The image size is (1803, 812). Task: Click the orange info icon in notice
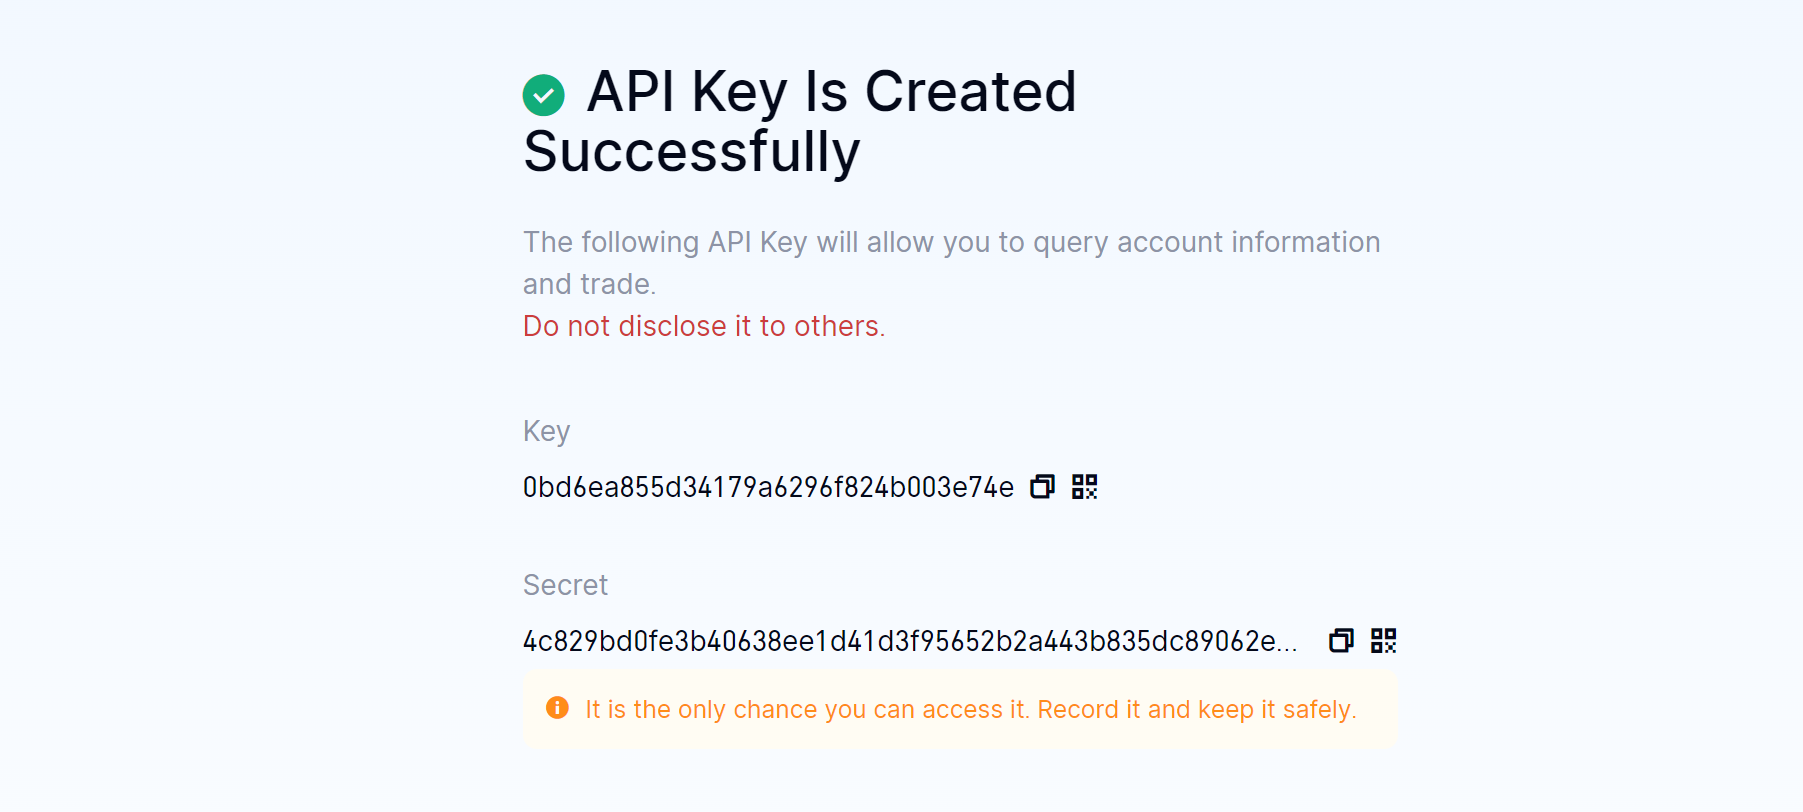[x=557, y=708]
